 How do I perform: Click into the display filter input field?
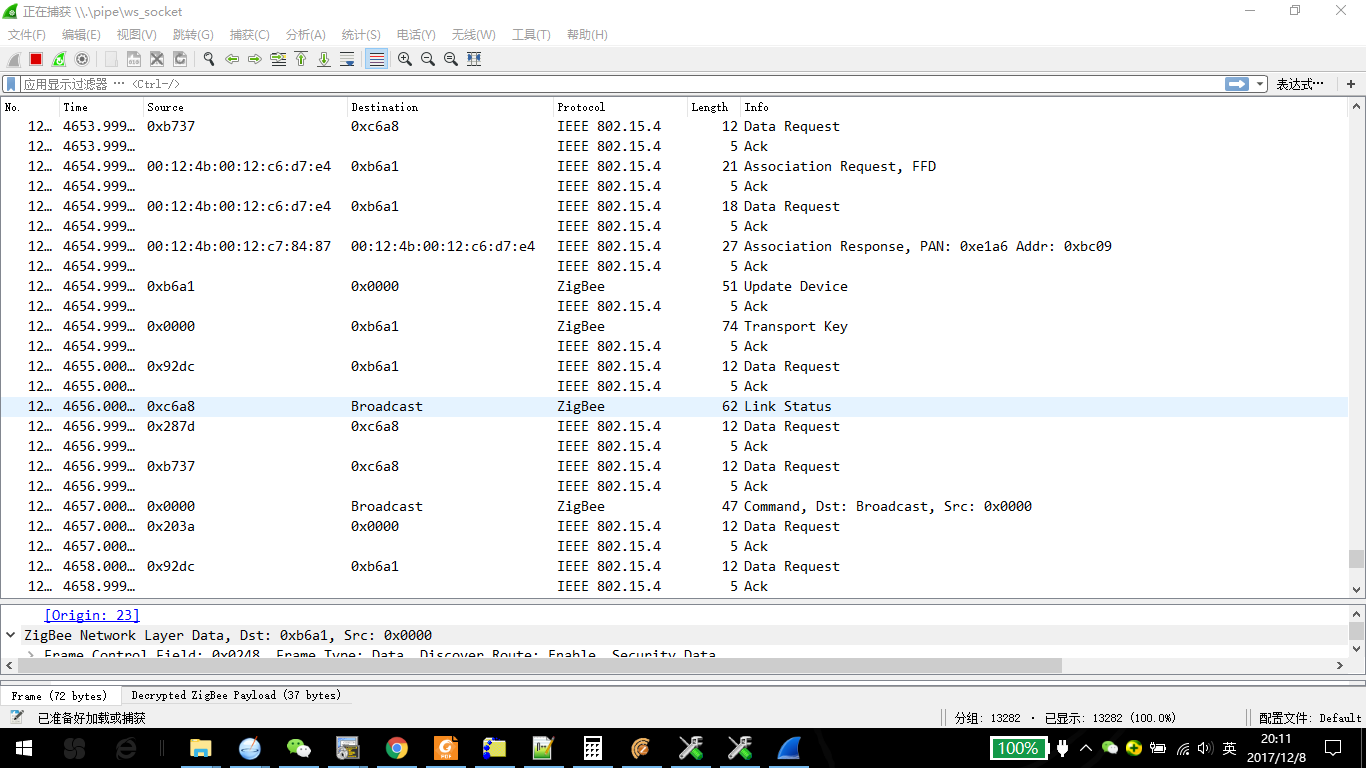click(620, 84)
